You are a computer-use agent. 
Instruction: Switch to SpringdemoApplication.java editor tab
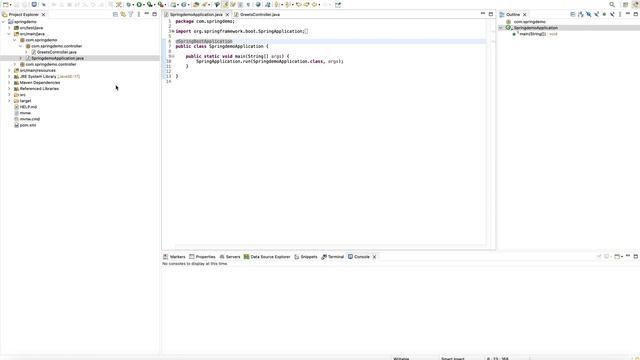click(x=196, y=14)
